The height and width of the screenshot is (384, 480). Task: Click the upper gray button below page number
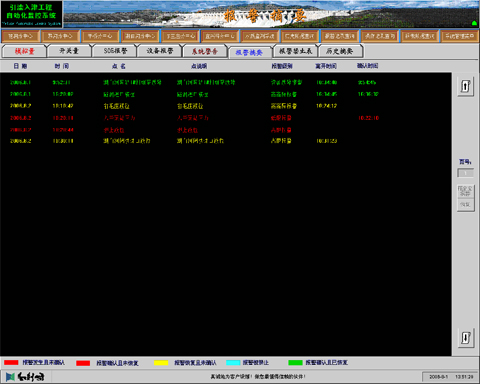coord(465,191)
